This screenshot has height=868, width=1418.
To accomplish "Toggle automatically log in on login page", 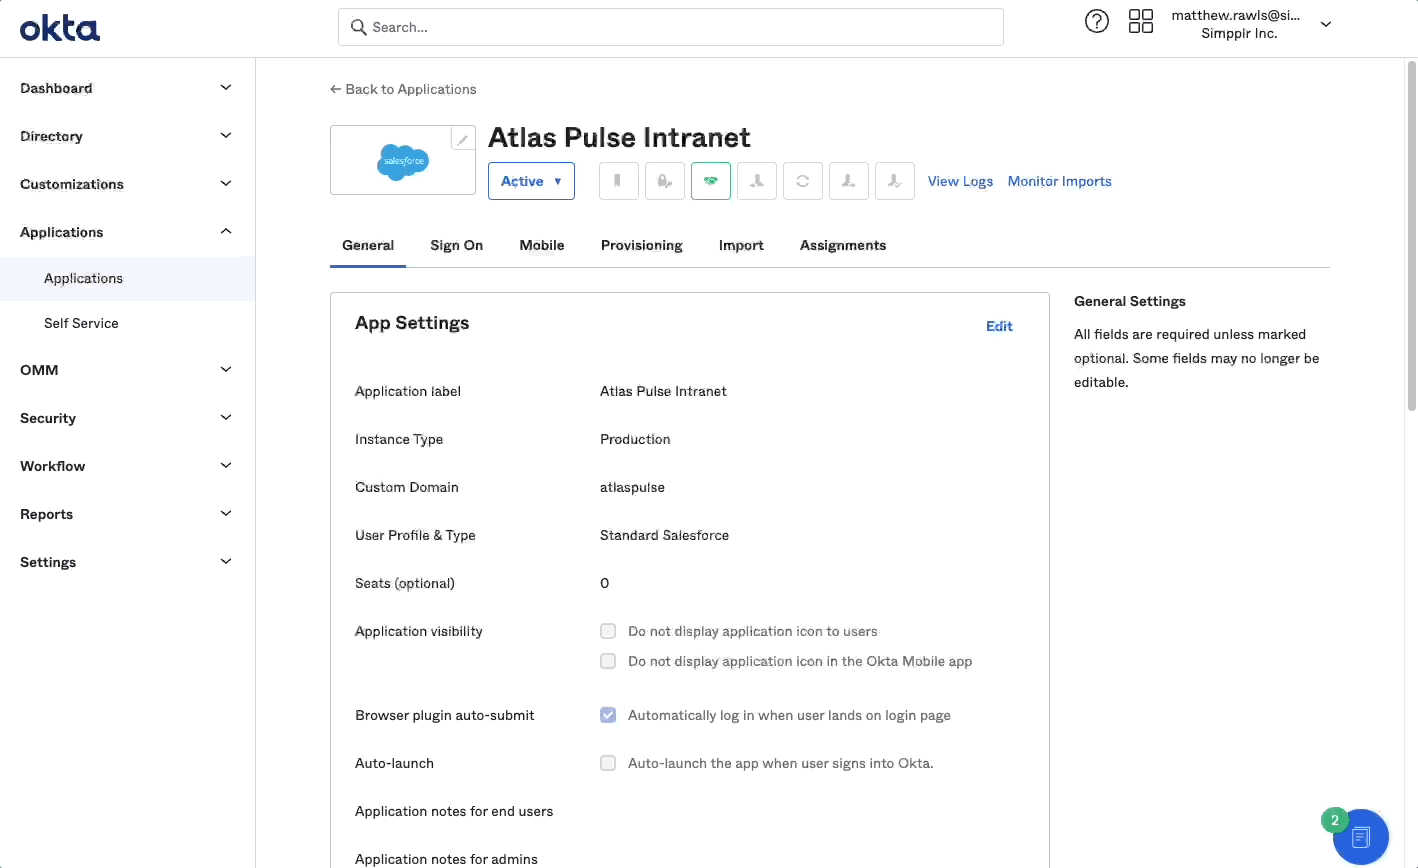I will 608,715.
